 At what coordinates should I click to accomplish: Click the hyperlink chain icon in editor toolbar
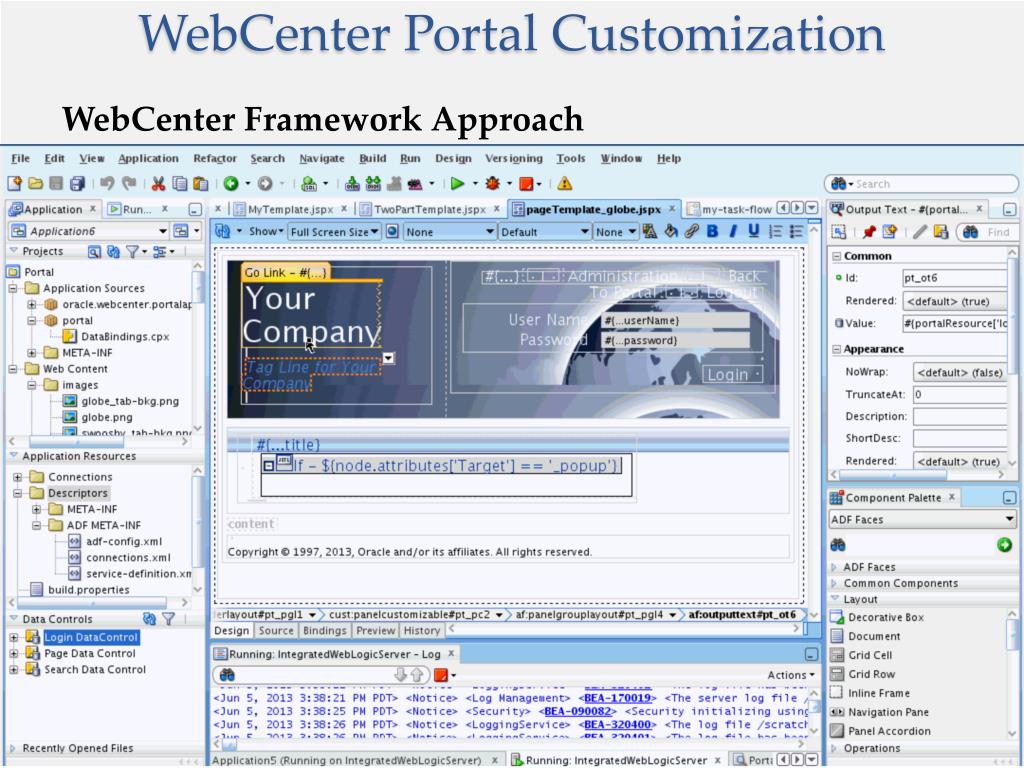pyautogui.click(x=692, y=231)
